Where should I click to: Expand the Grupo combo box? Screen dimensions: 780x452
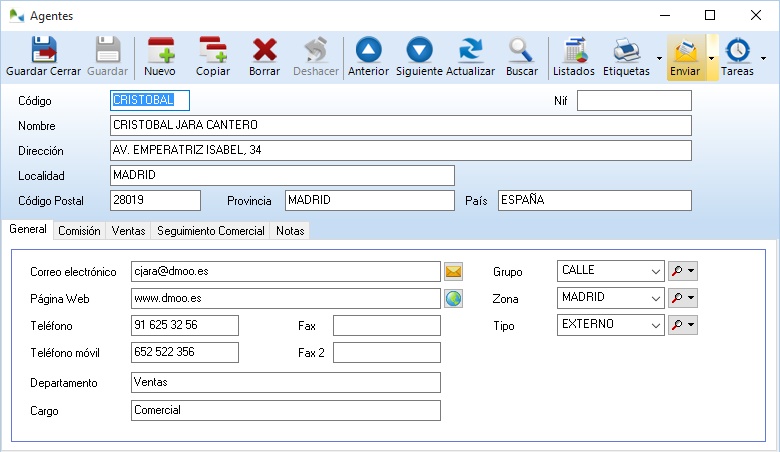[x=655, y=272]
